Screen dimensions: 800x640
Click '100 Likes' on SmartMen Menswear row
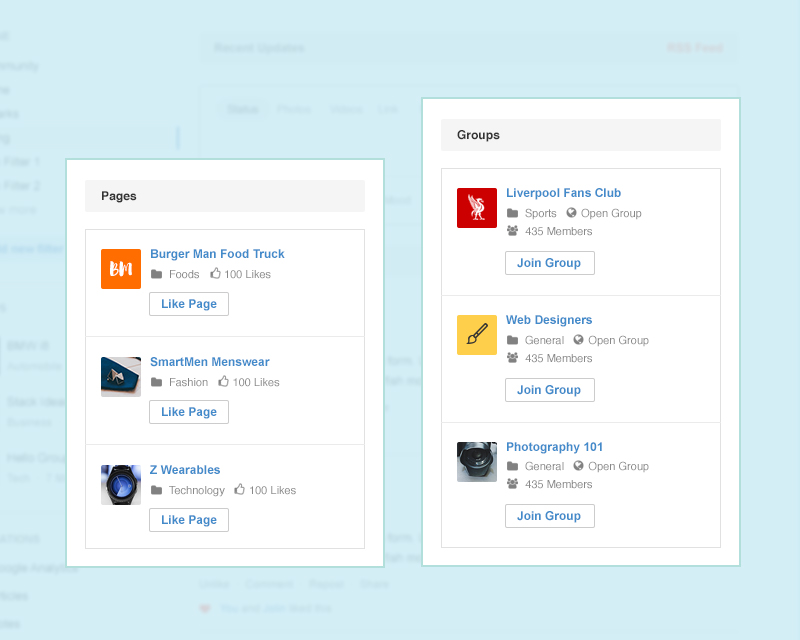tap(256, 382)
